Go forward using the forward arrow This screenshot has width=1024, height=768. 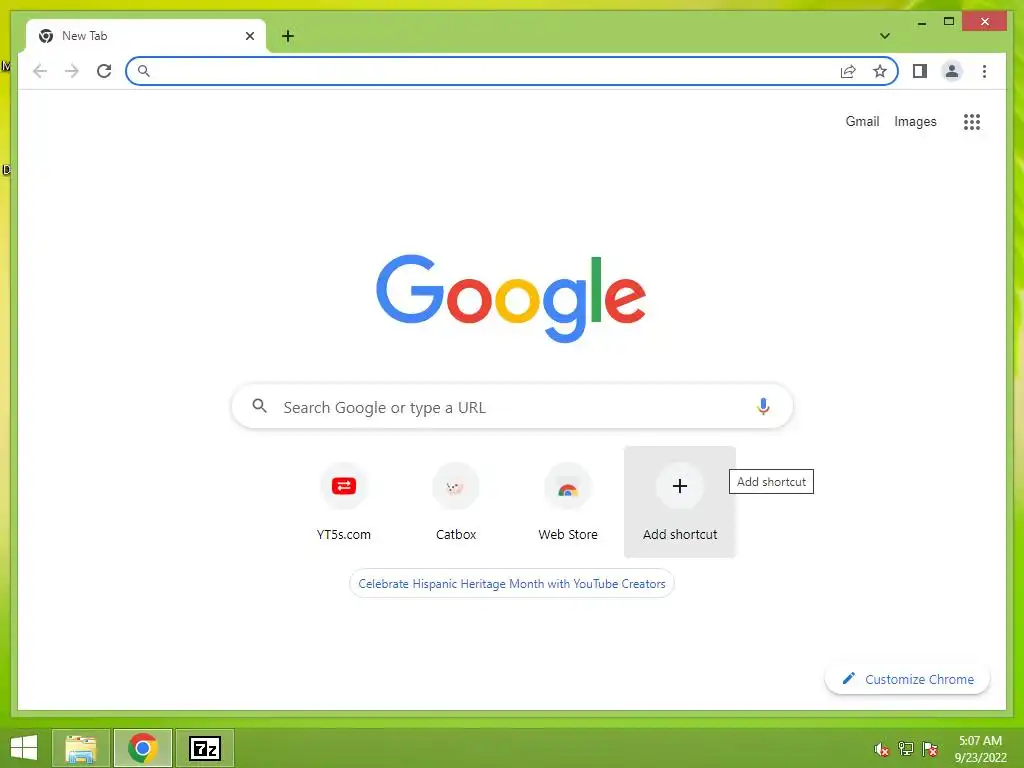pyautogui.click(x=72, y=71)
